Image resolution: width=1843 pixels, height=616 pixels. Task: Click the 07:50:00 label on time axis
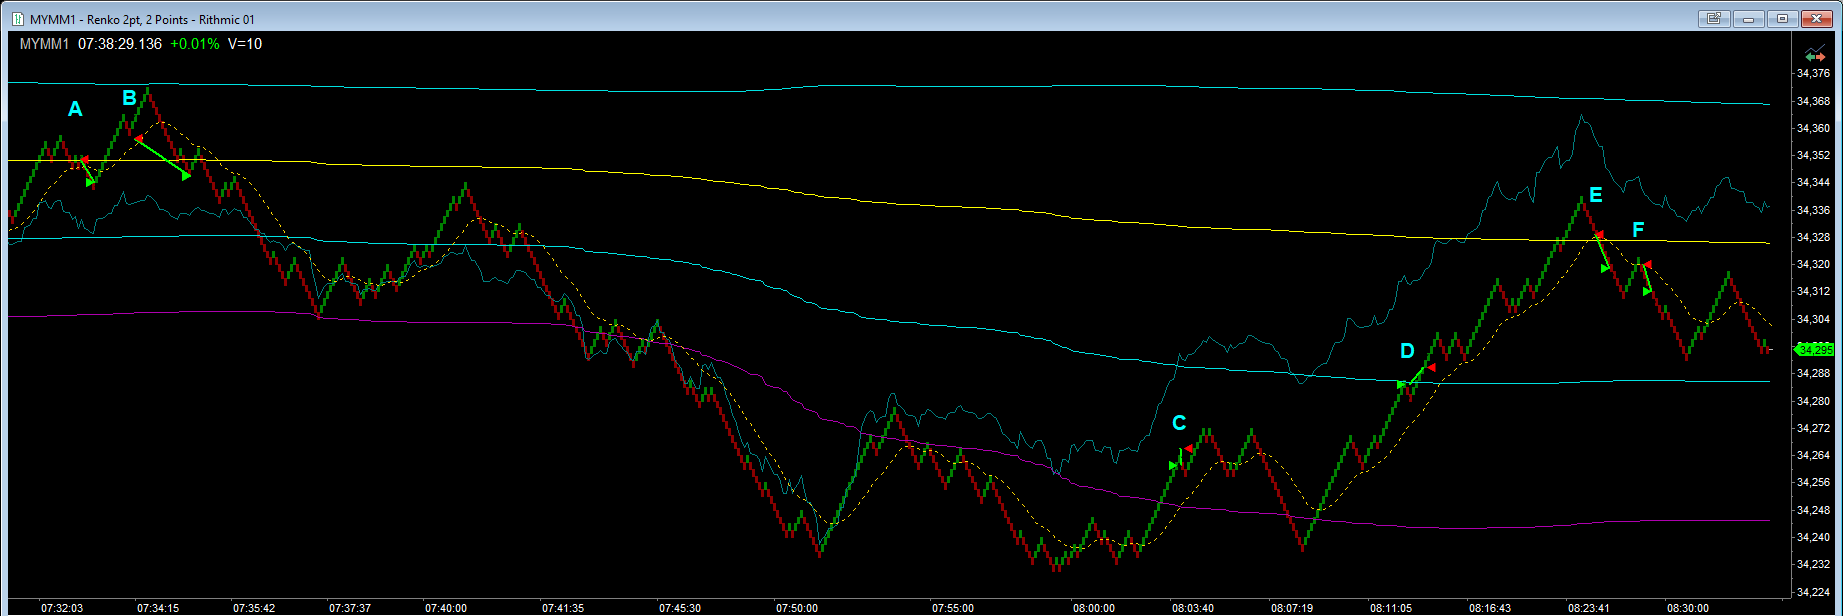pos(797,607)
